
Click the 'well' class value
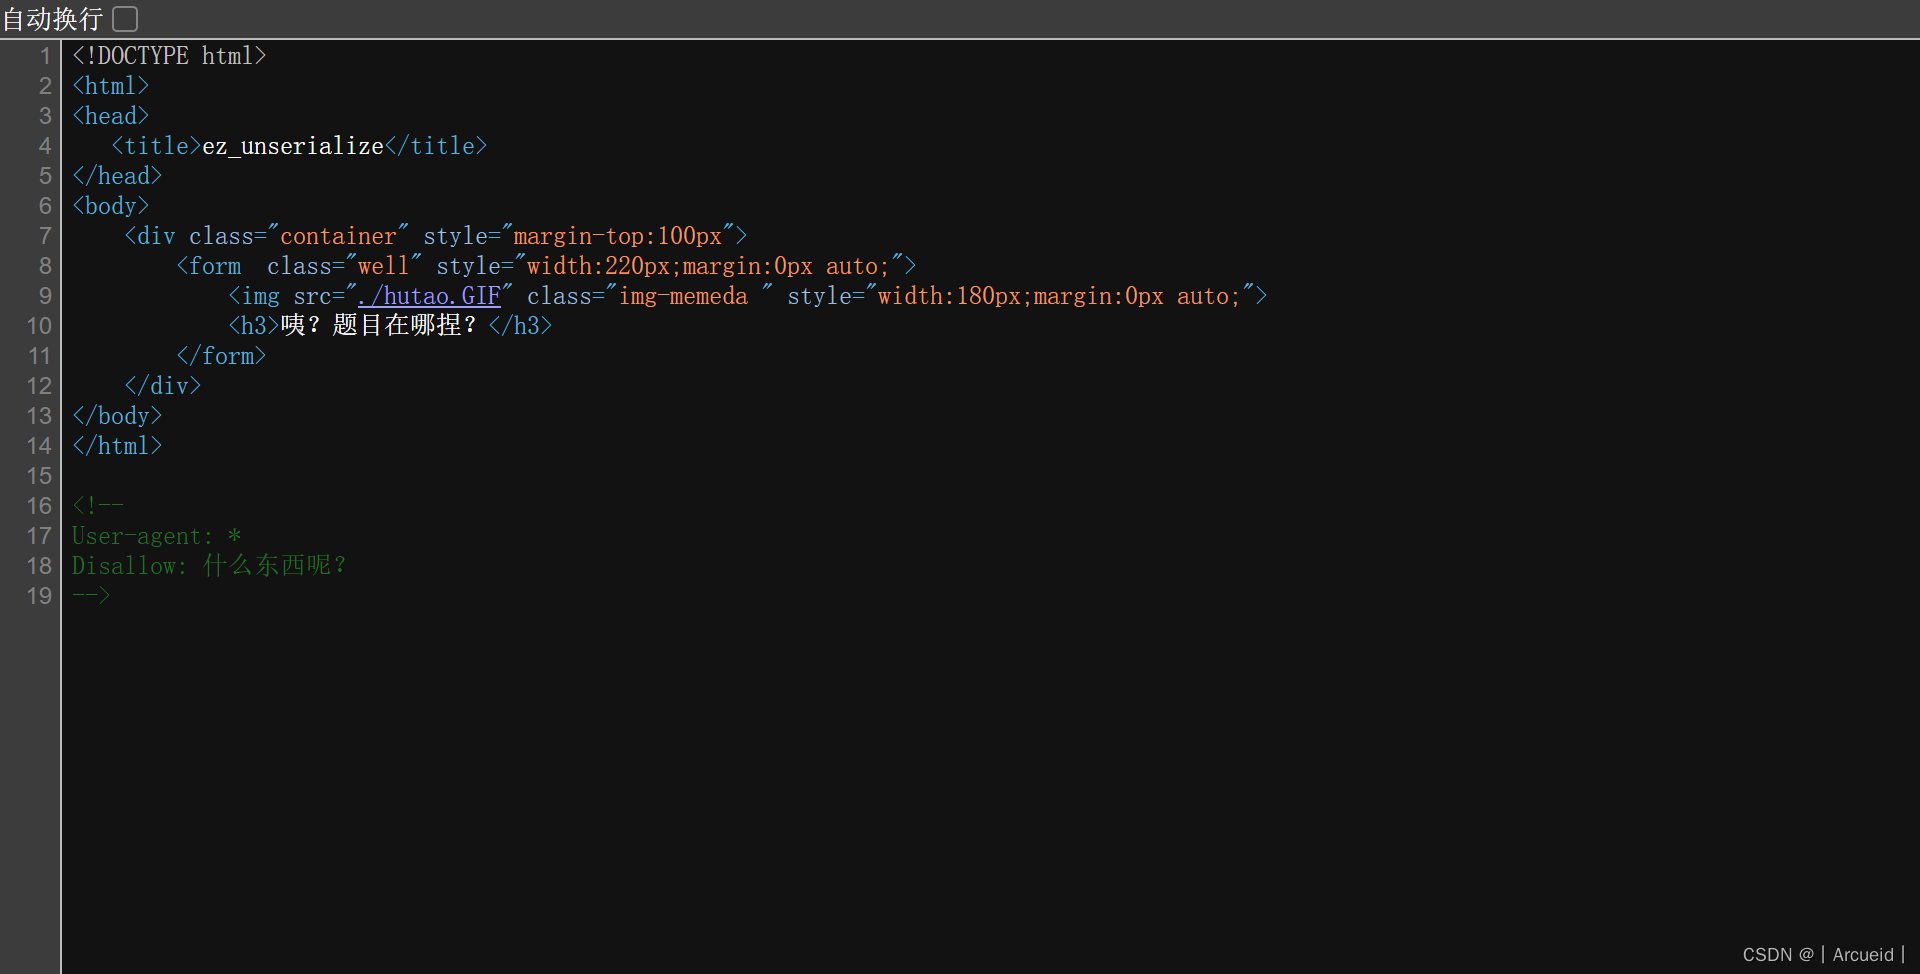384,266
